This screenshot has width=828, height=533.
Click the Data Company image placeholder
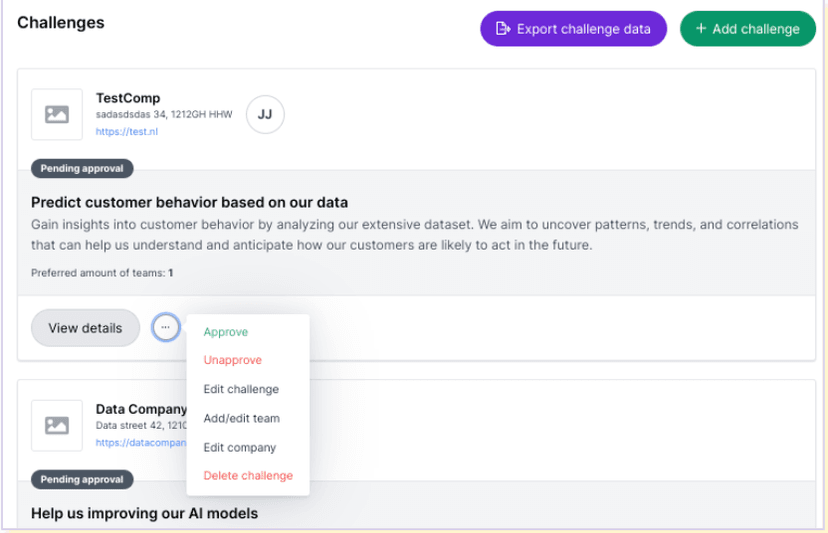[x=57, y=425]
